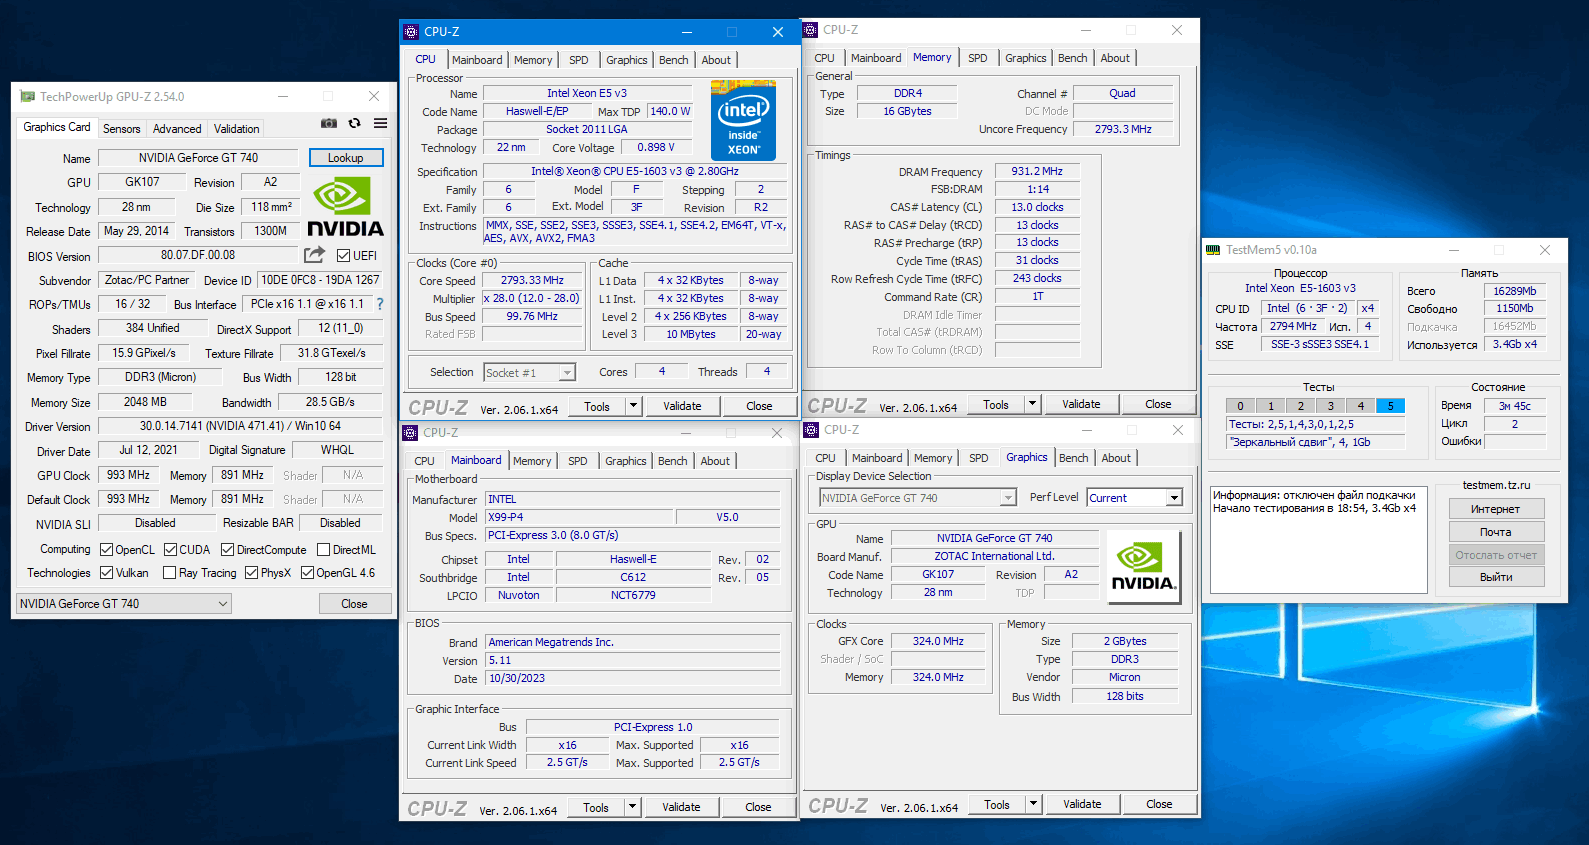Click NVIDIA logo in CPU-Z Graphics window
Viewport: 1589px width, 845px height.
1144,567
